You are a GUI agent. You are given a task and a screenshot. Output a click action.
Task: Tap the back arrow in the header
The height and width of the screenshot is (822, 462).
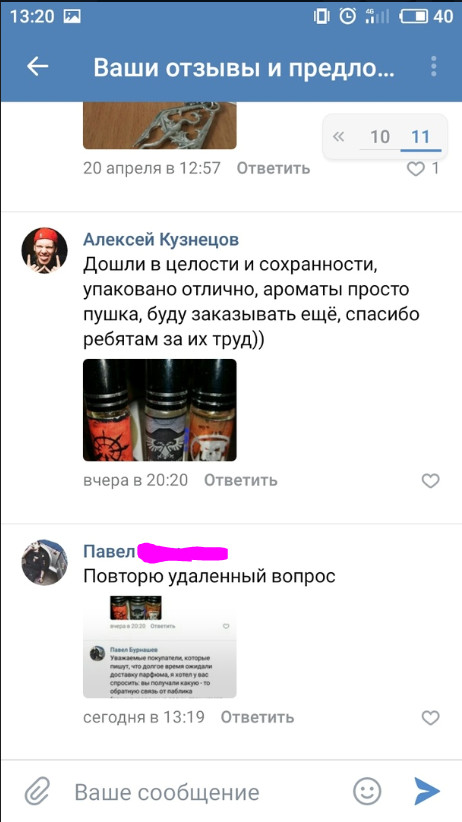click(38, 67)
